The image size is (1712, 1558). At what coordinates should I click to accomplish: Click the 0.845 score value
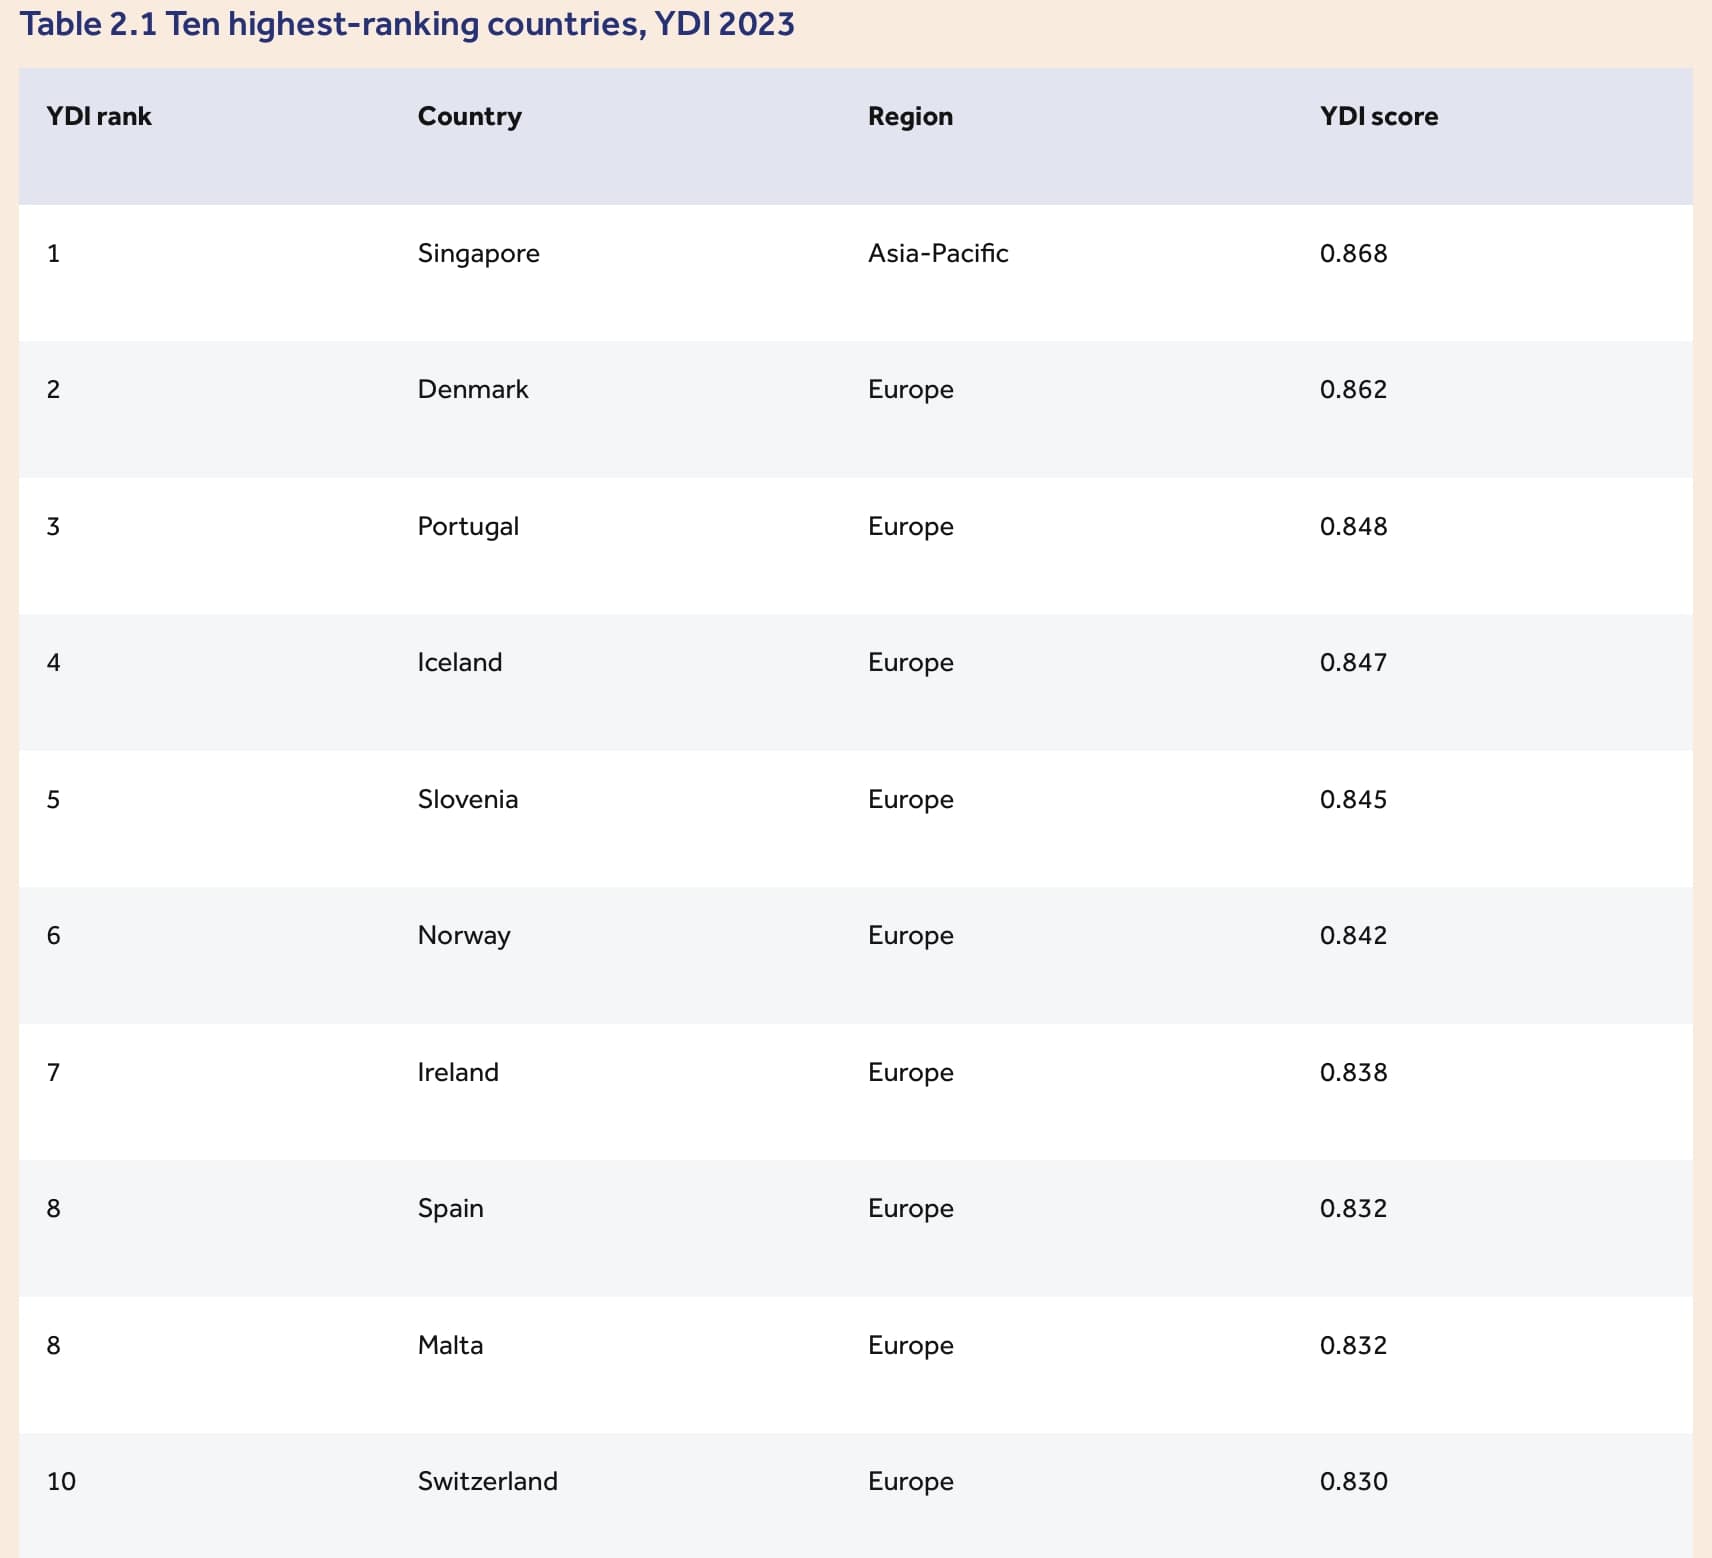point(1354,799)
